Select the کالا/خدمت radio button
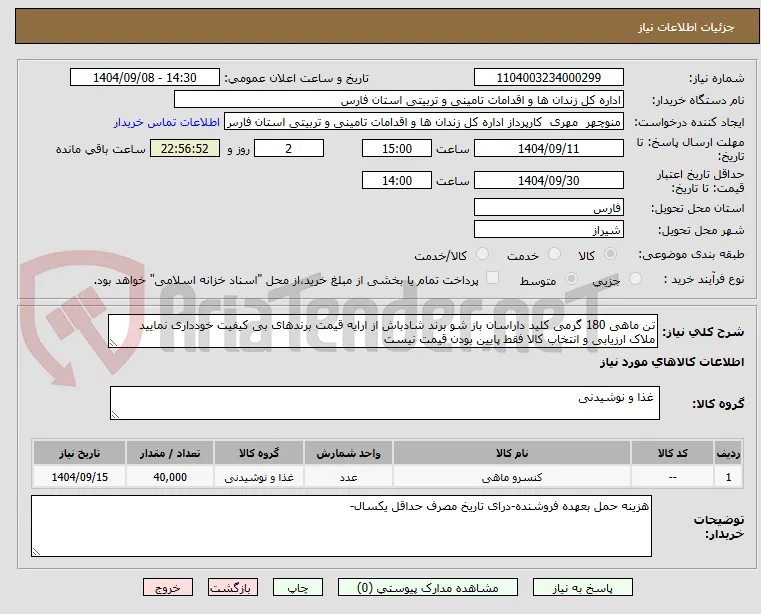This screenshot has width=761, height=614. tap(482, 254)
